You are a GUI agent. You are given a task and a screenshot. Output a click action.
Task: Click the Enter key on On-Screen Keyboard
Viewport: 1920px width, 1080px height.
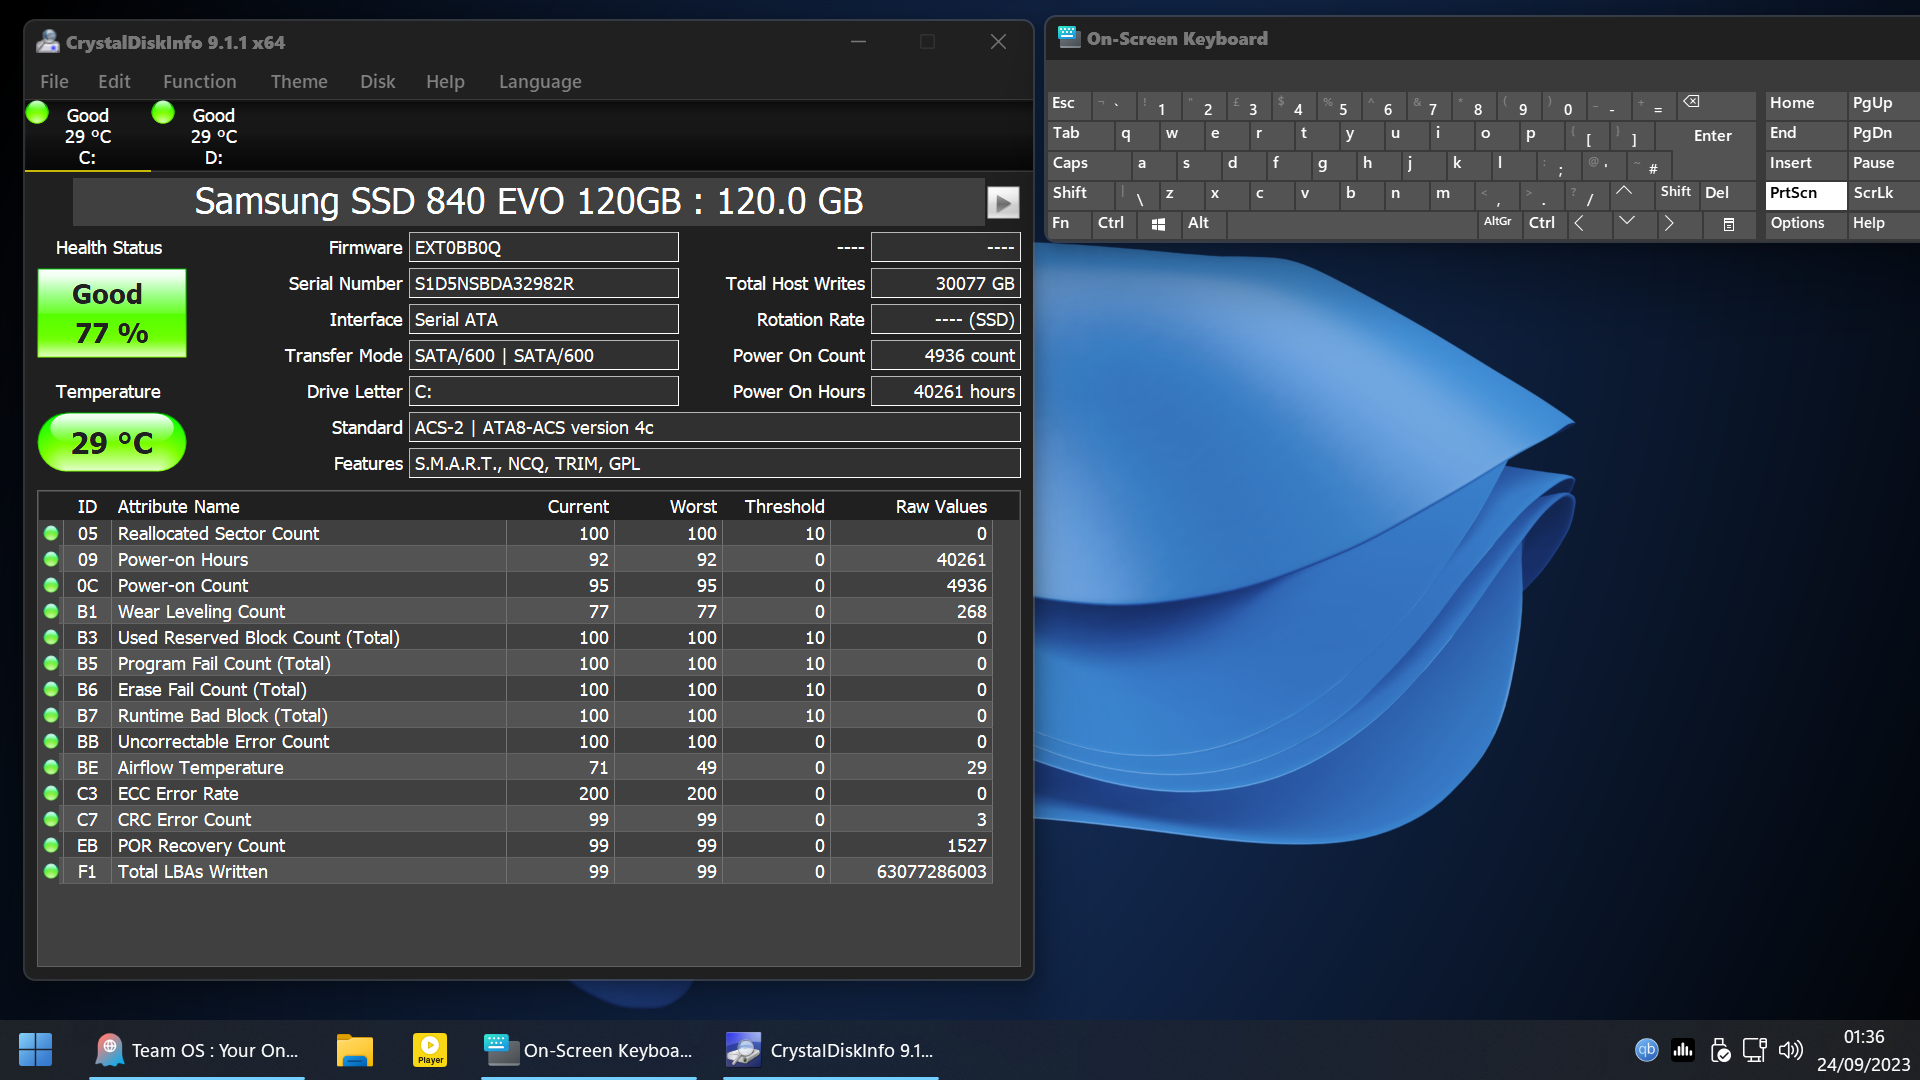1712,136
